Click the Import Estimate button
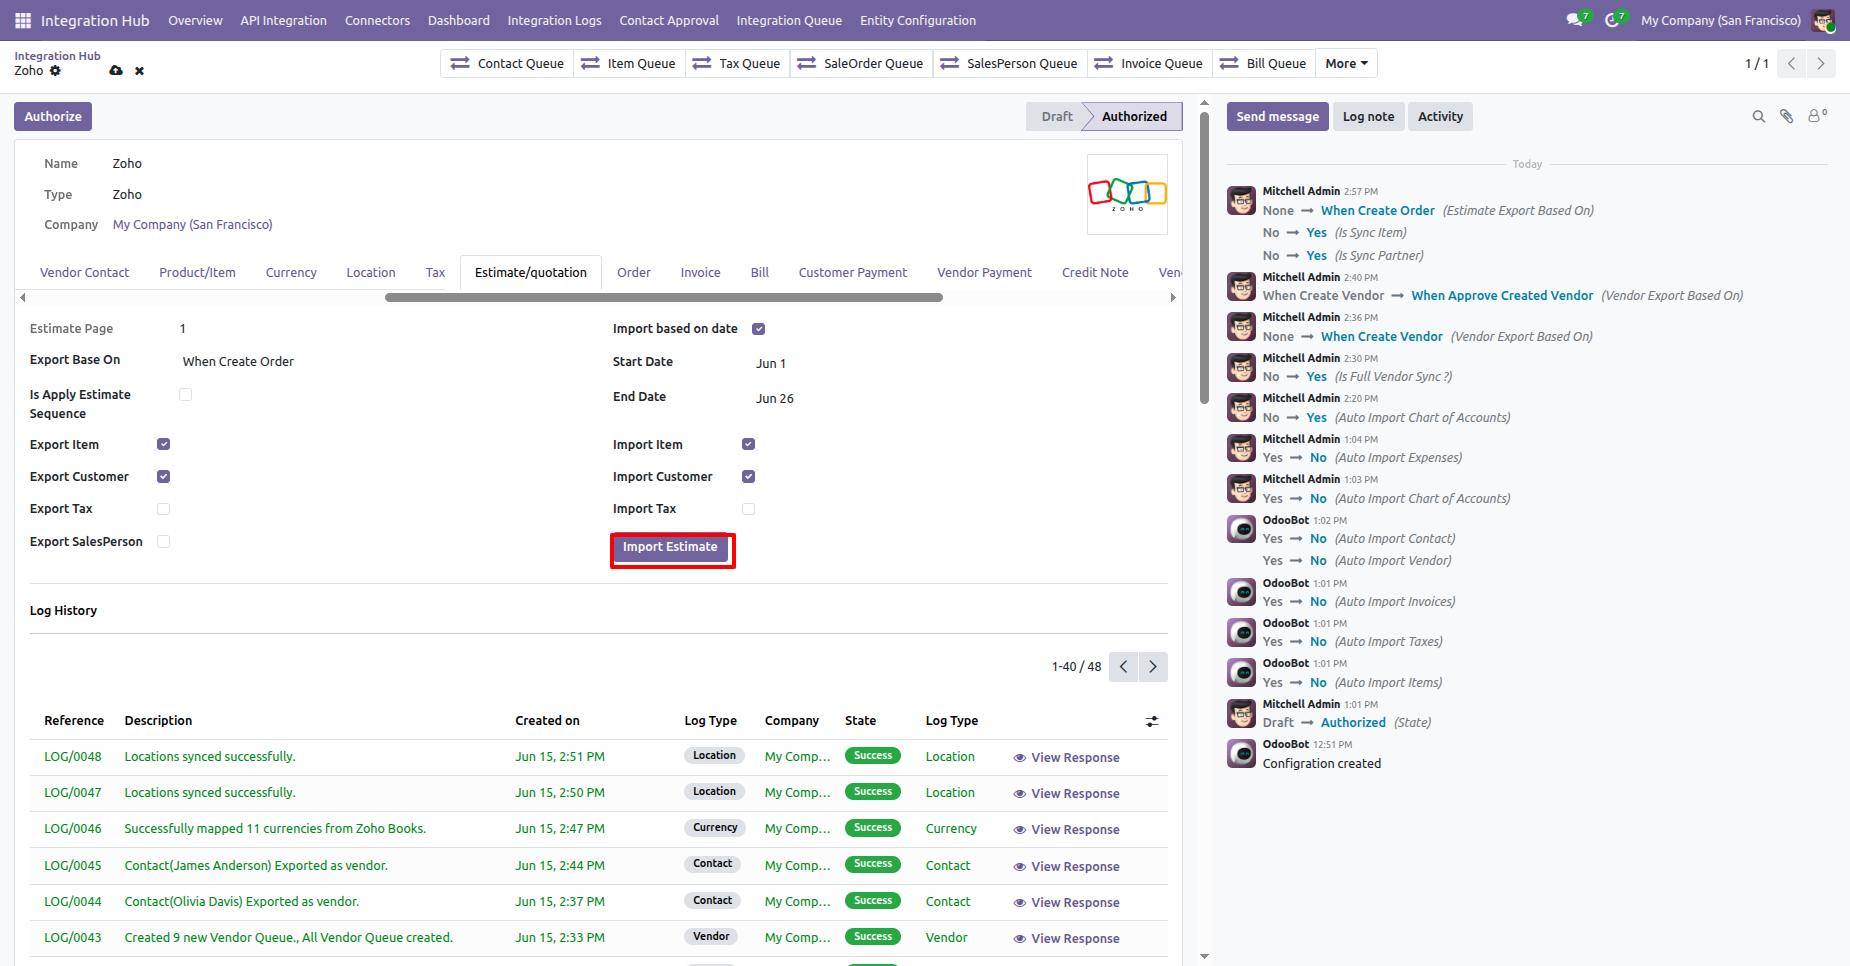The image size is (1850, 966). tap(670, 548)
